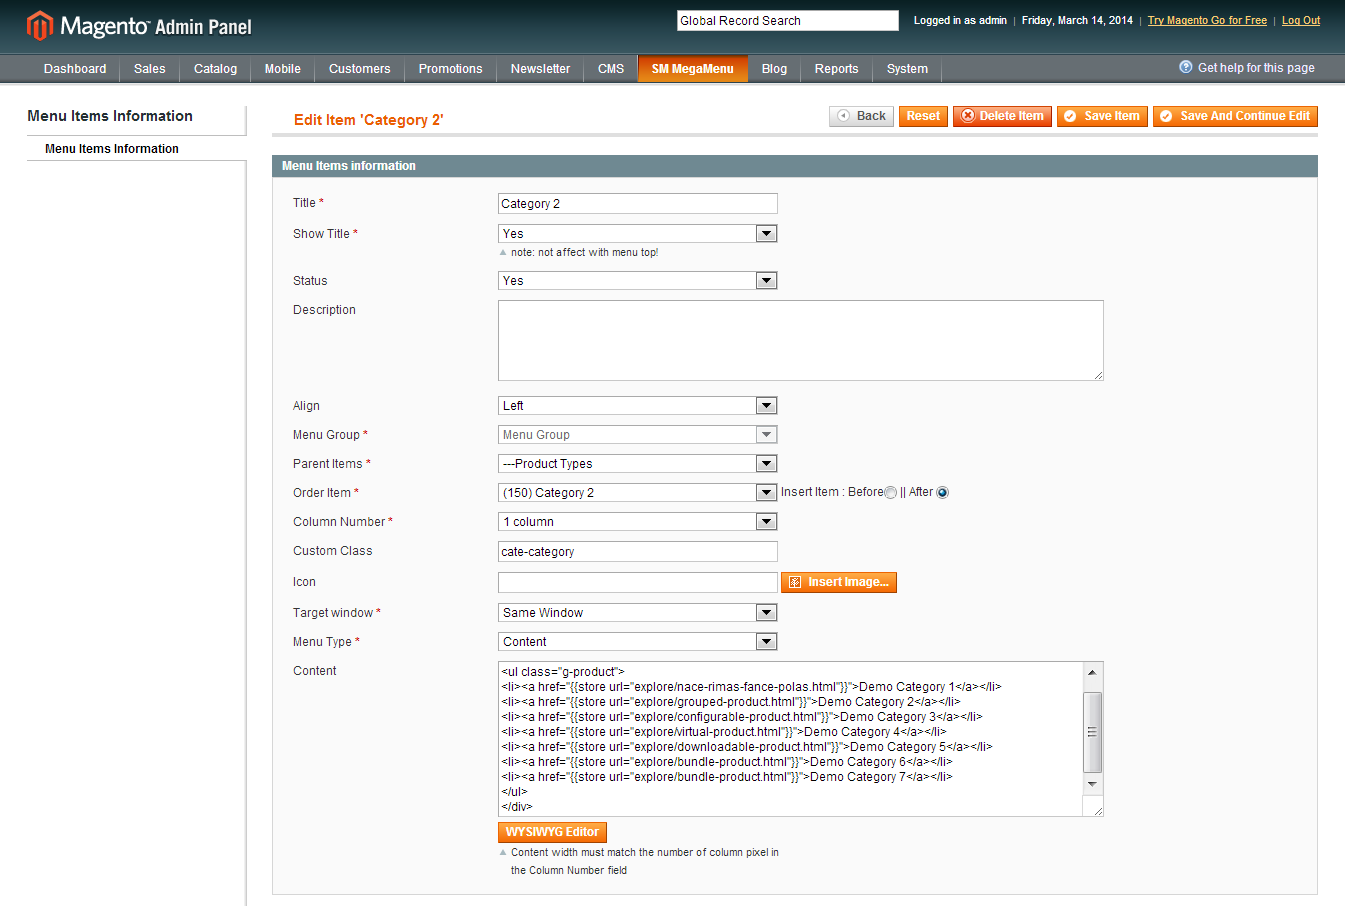This screenshot has width=1345, height=906.
Task: Click 'Get help for this page' link
Action: coord(1256,68)
